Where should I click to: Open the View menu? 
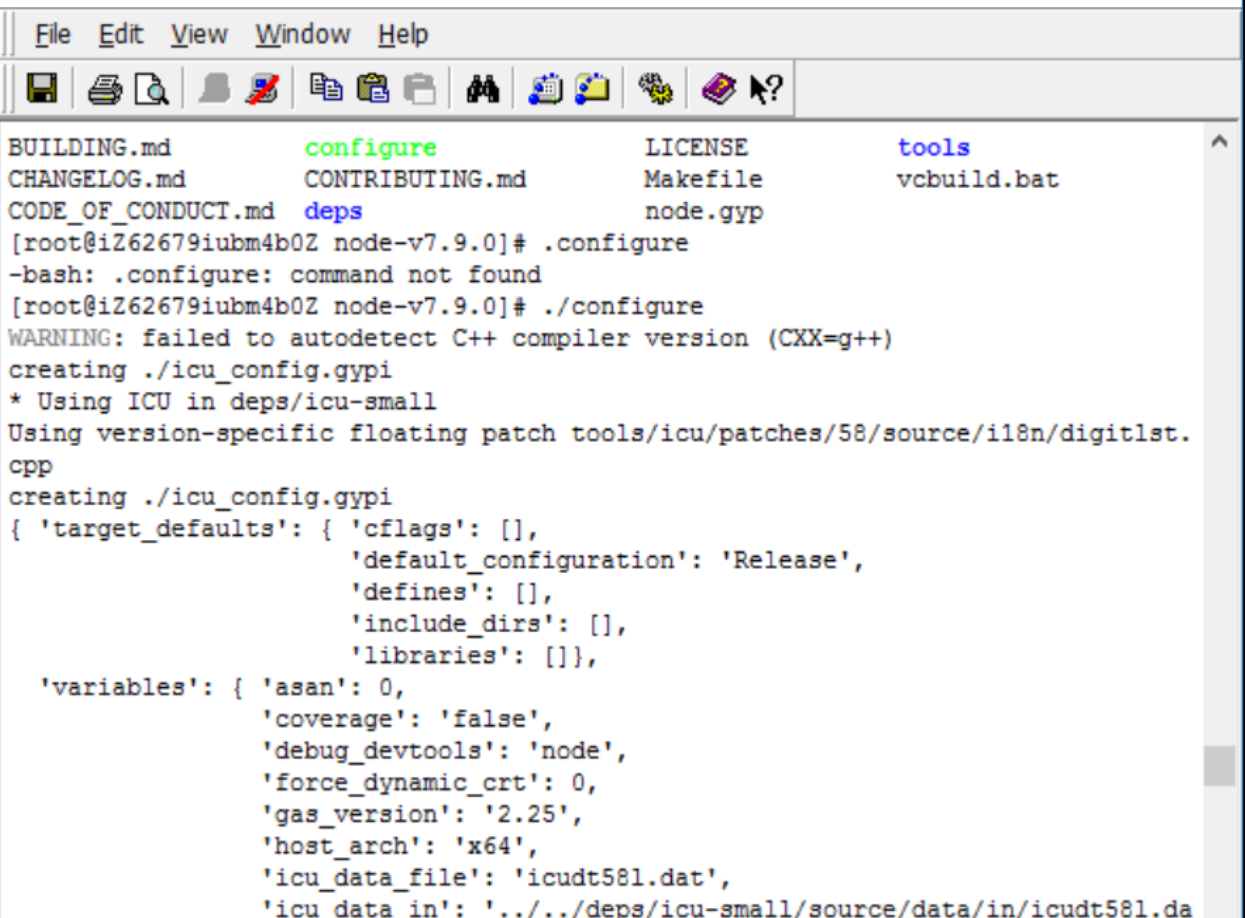199,34
